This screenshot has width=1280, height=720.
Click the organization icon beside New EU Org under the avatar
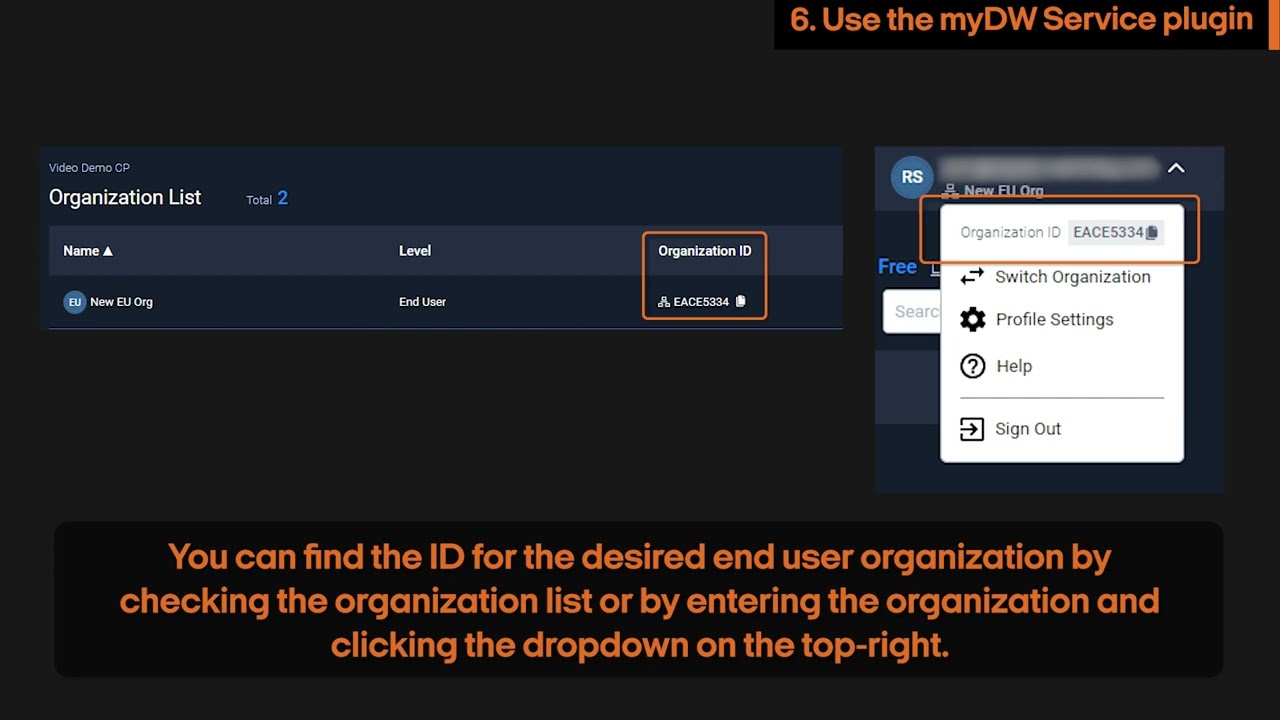[x=951, y=190]
